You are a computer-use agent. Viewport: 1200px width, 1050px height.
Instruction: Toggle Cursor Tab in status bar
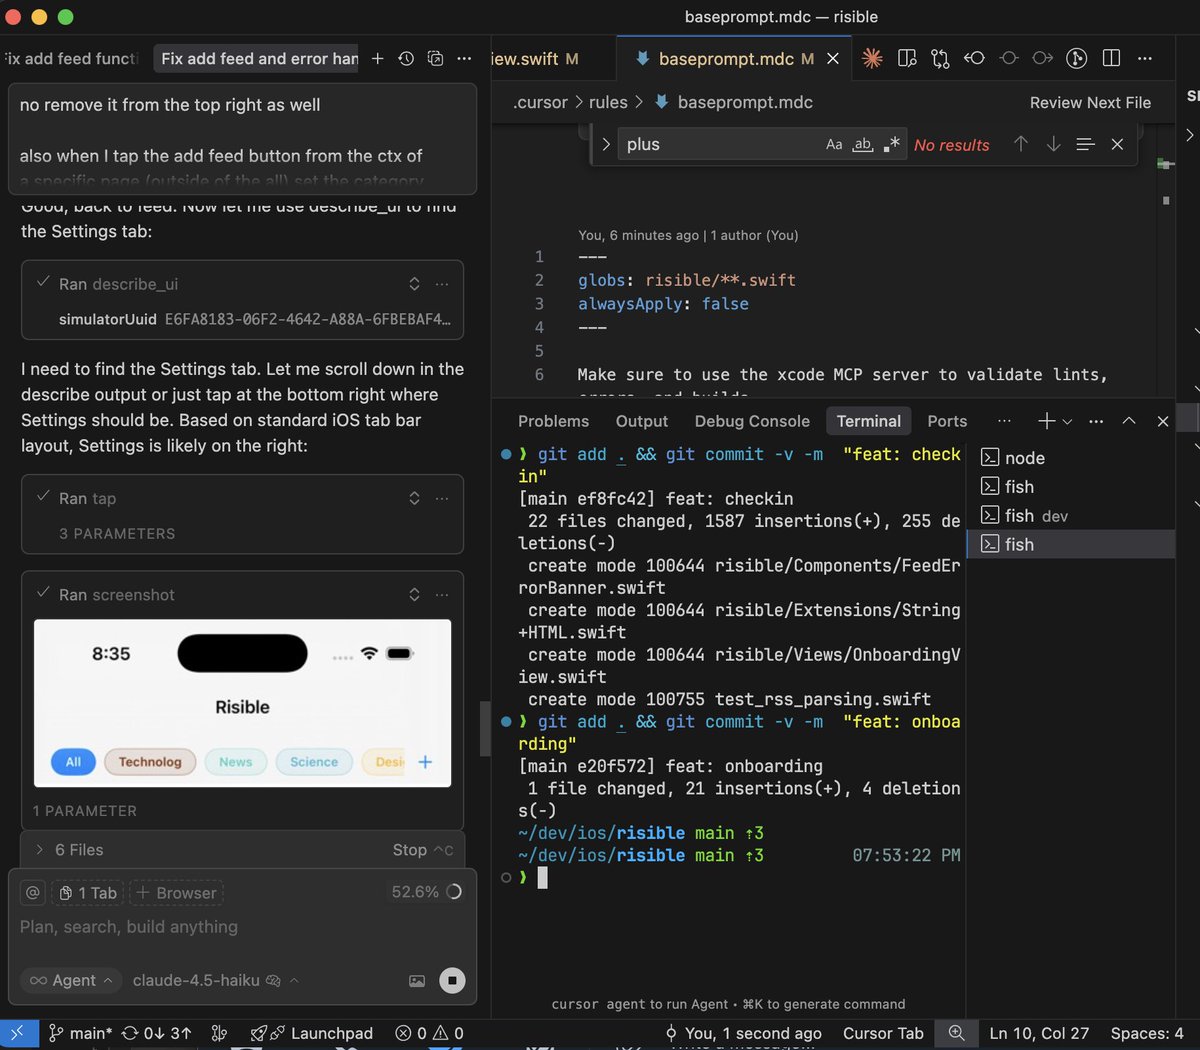(883, 1033)
